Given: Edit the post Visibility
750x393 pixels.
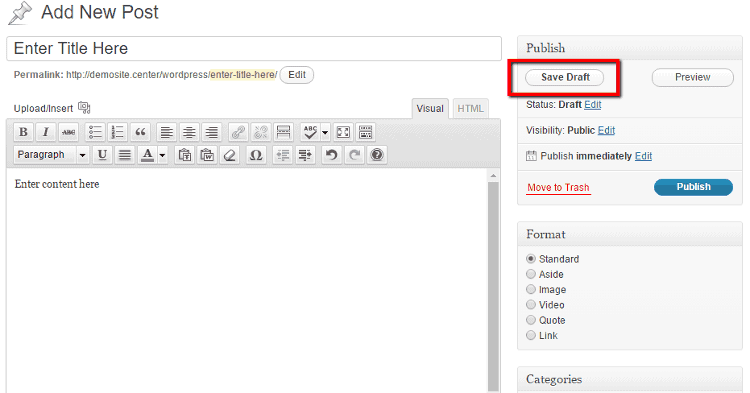Looking at the screenshot, I should point(606,131).
